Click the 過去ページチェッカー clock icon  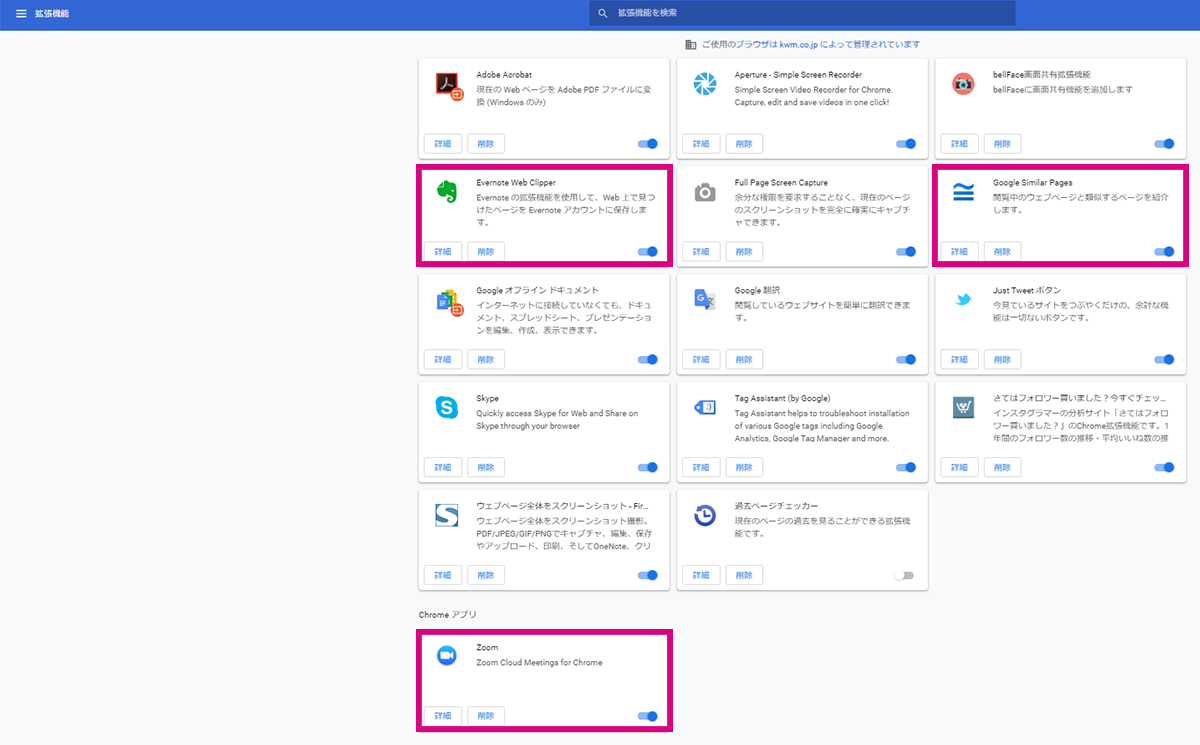click(x=706, y=515)
